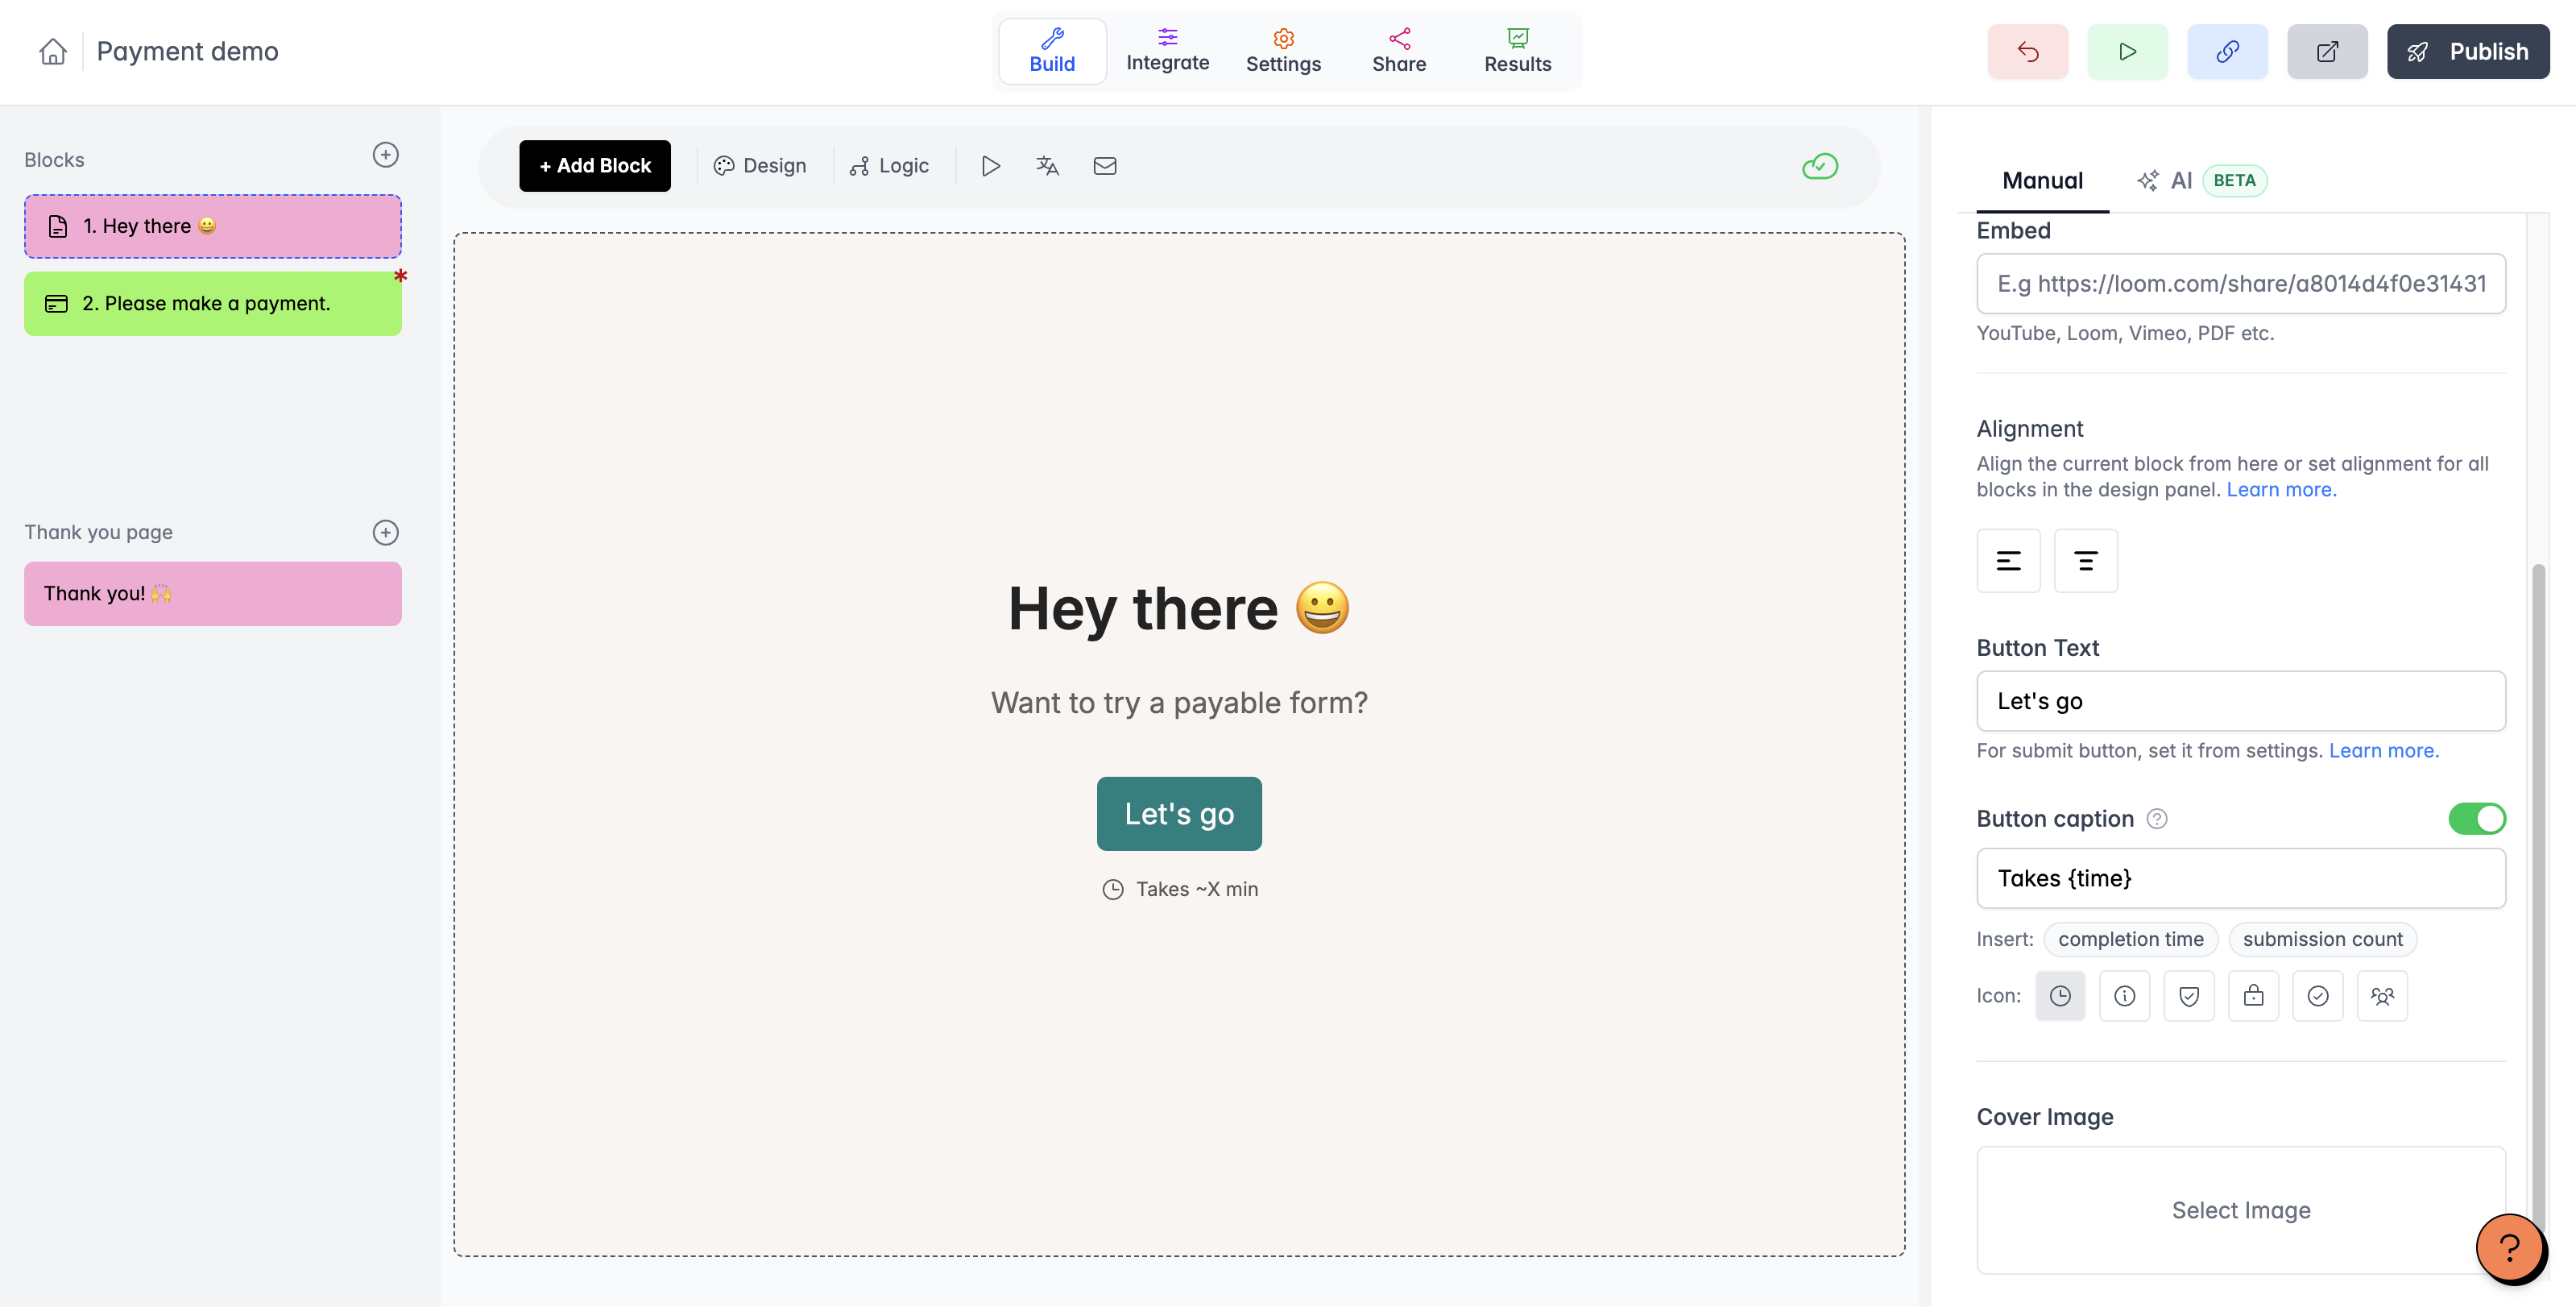This screenshot has height=1307, width=2576.
Task: Click the Takes {time} caption field
Action: click(2240, 878)
